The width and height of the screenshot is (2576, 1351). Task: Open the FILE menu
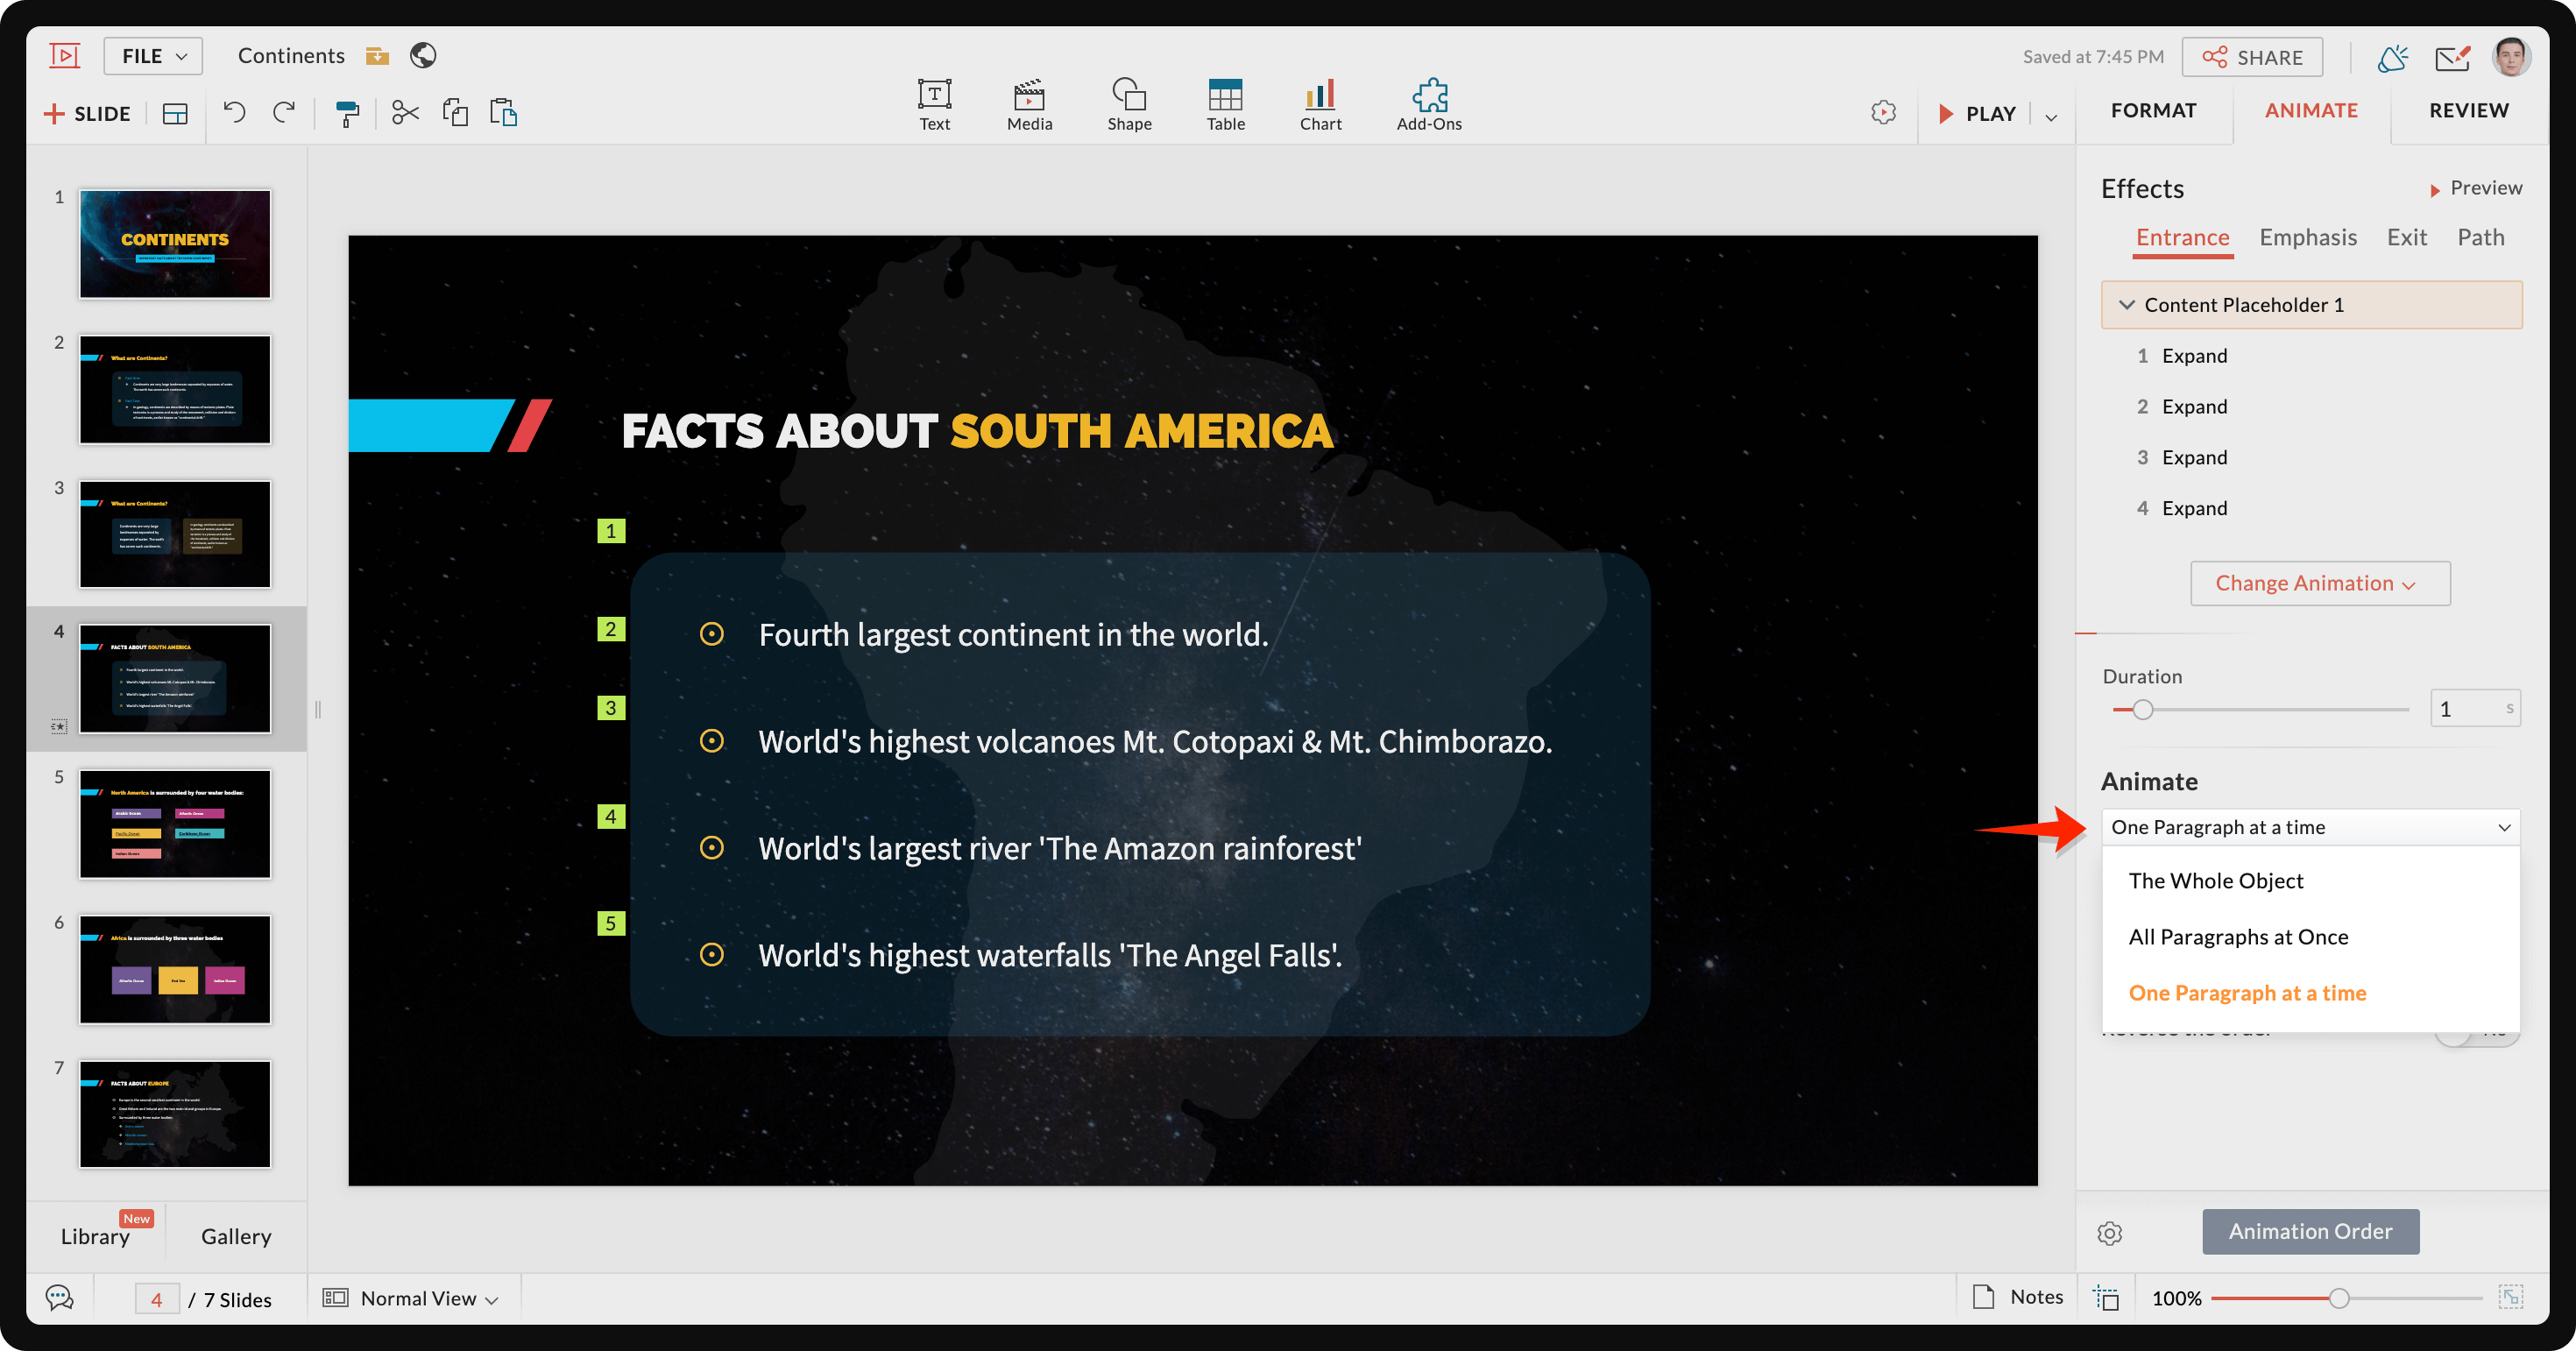click(153, 56)
